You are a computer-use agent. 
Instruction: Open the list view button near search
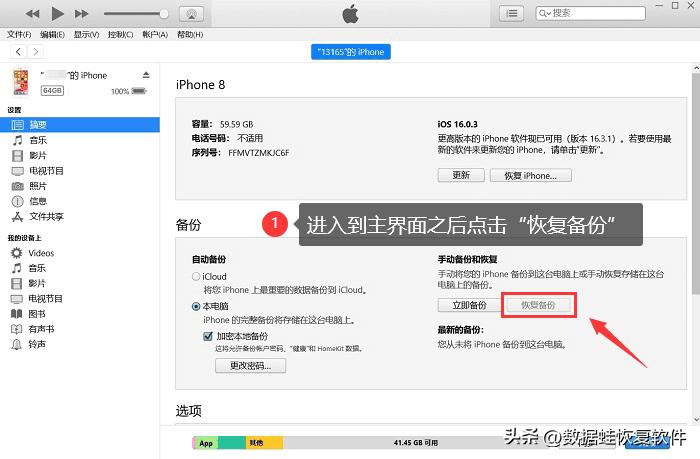click(x=512, y=13)
